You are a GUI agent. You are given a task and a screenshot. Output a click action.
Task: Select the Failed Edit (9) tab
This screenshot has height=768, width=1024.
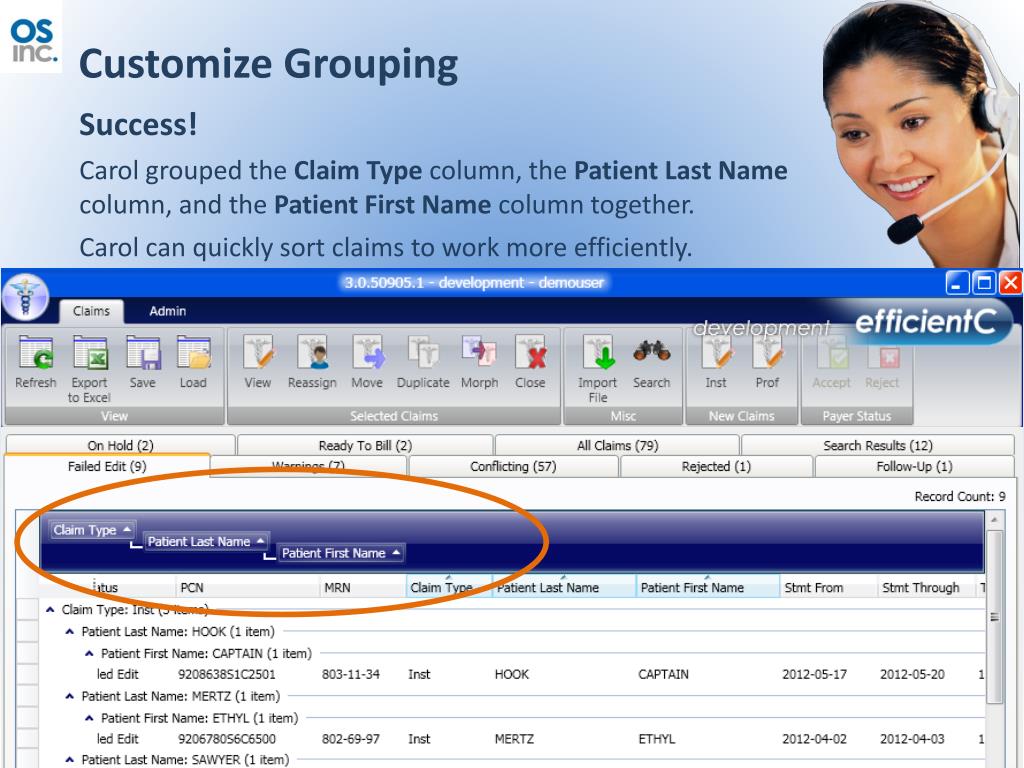107,466
